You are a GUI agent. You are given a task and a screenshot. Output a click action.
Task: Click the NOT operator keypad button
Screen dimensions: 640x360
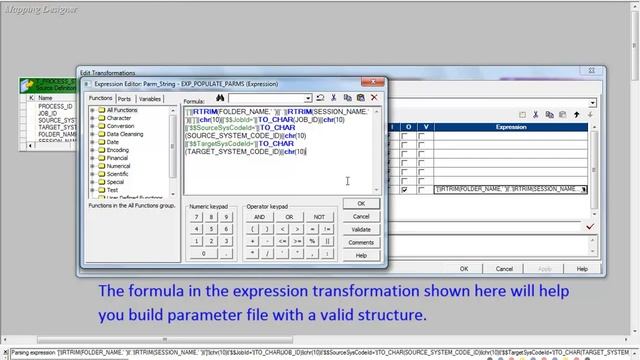pos(319,217)
